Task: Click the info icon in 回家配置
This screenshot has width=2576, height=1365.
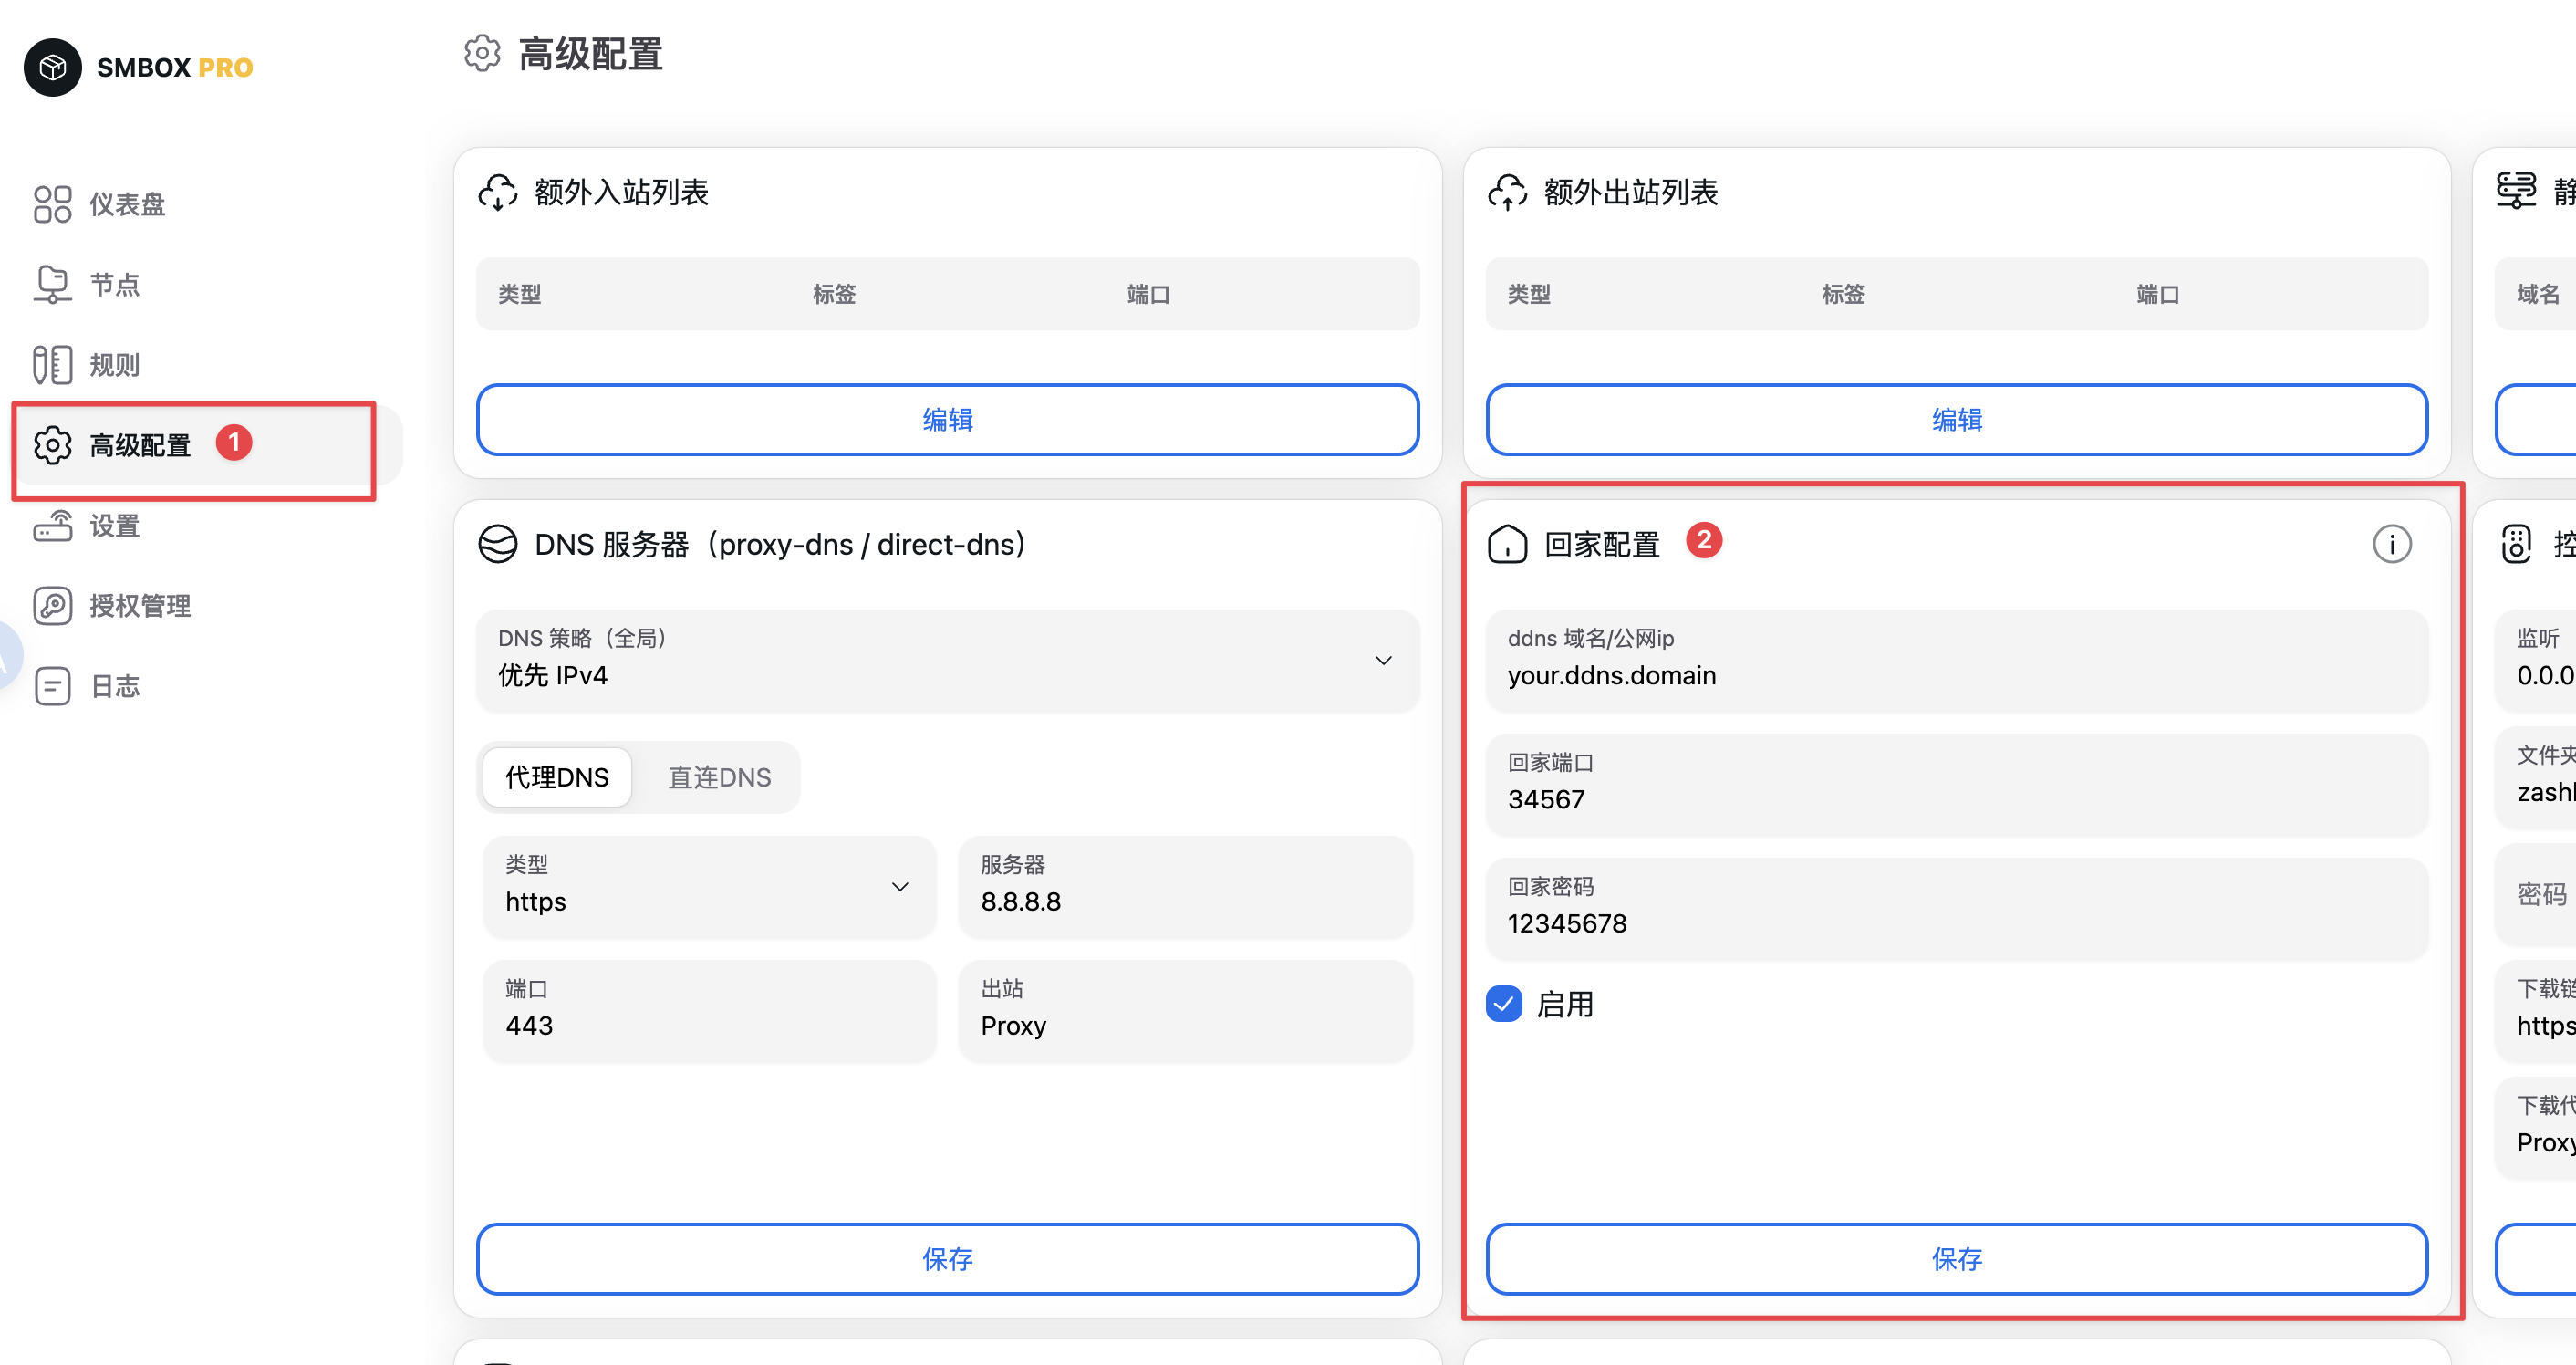Action: coord(2391,544)
